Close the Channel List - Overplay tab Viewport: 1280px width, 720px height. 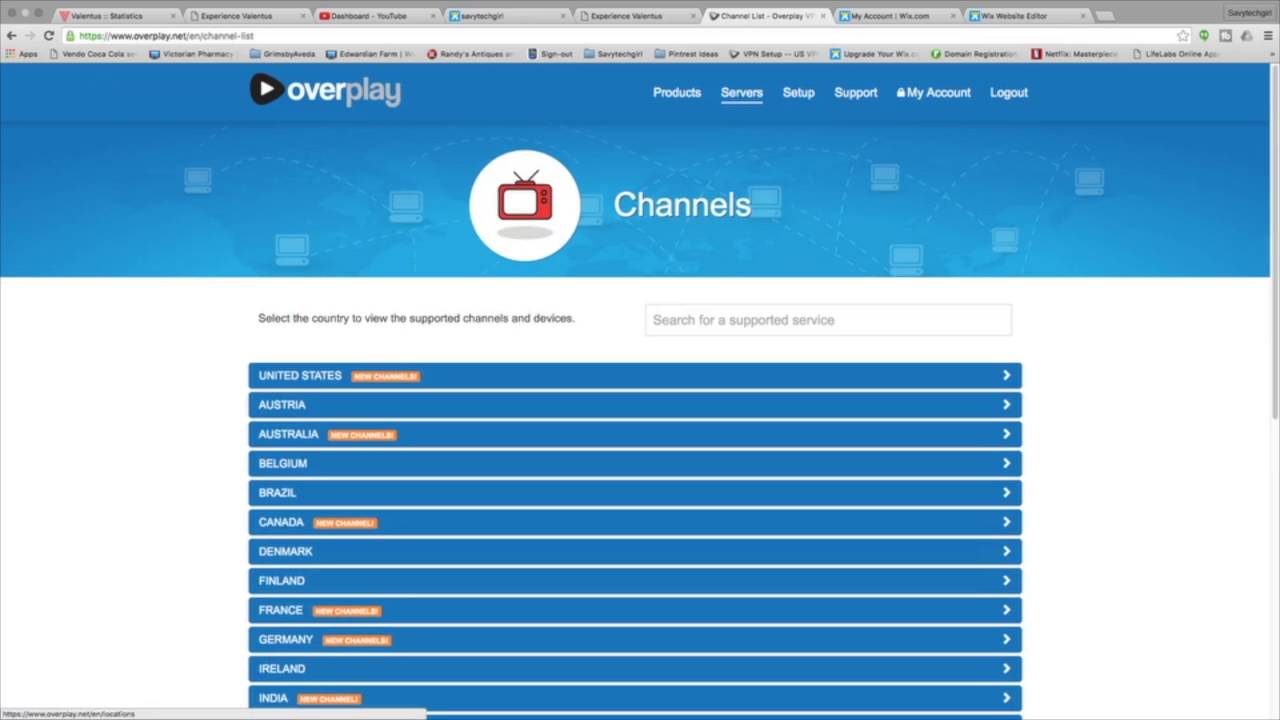tap(823, 16)
